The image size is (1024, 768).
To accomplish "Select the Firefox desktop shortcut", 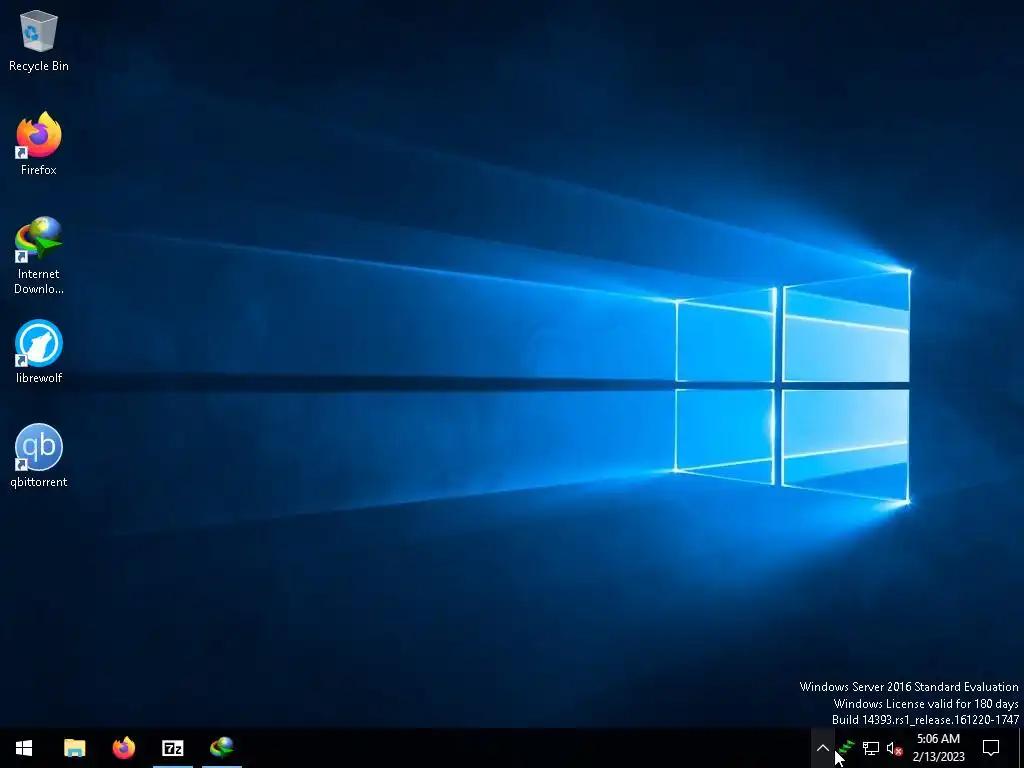I will (x=39, y=144).
